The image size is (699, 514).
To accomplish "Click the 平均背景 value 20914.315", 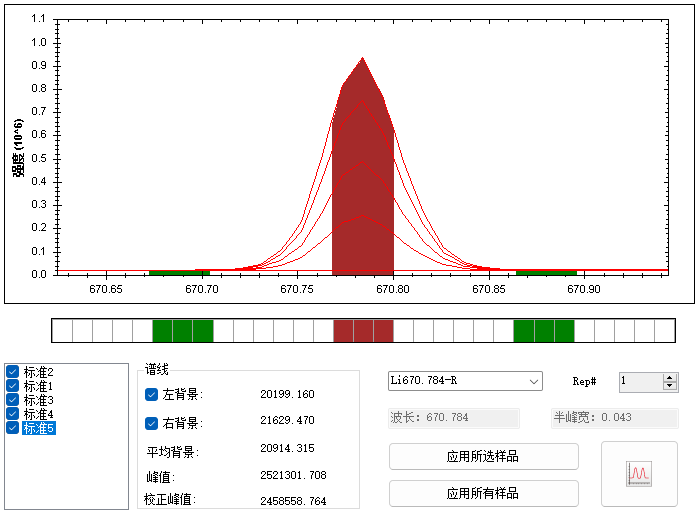I will 288,448.
